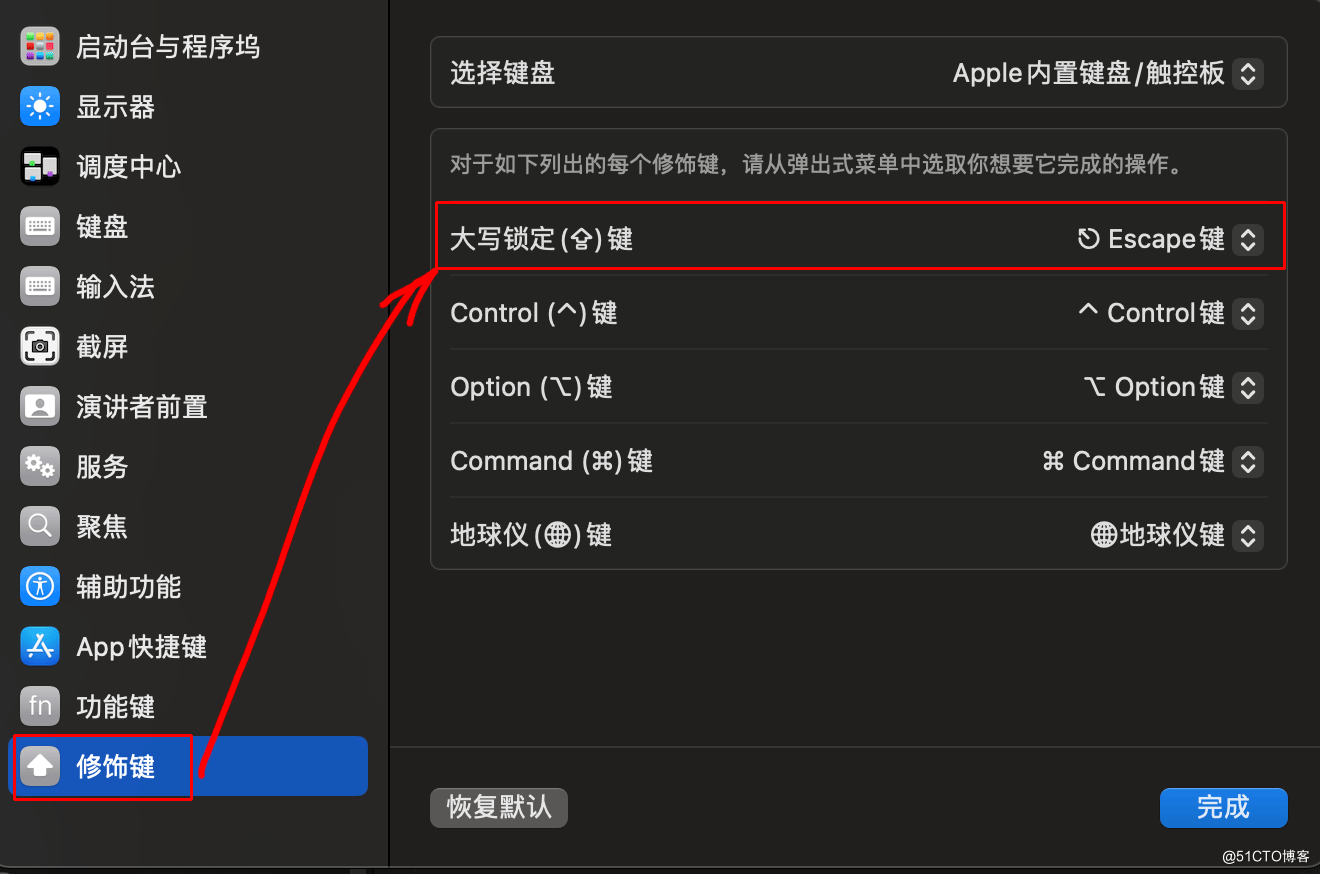Image resolution: width=1320 pixels, height=874 pixels.
Task: Click the 恢复默认 restore defaults button
Action: point(499,808)
